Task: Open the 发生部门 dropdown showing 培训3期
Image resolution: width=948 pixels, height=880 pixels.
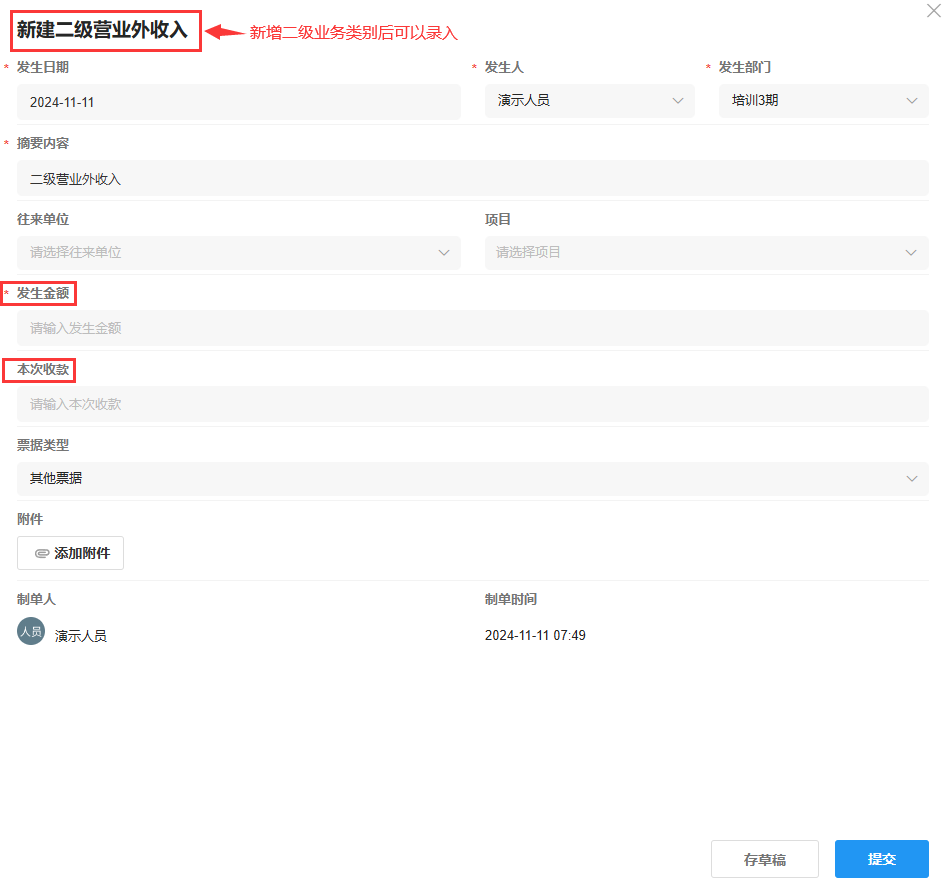Action: pos(824,100)
